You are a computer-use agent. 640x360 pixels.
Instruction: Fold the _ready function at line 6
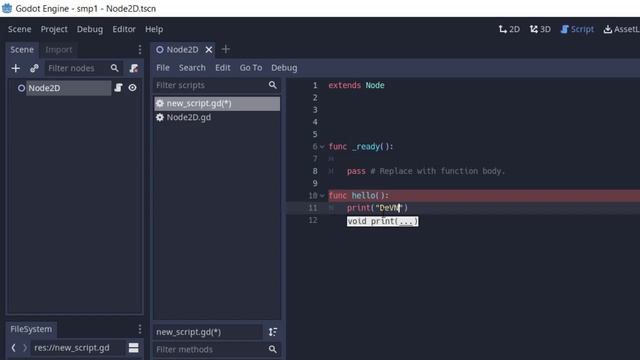(x=322, y=147)
